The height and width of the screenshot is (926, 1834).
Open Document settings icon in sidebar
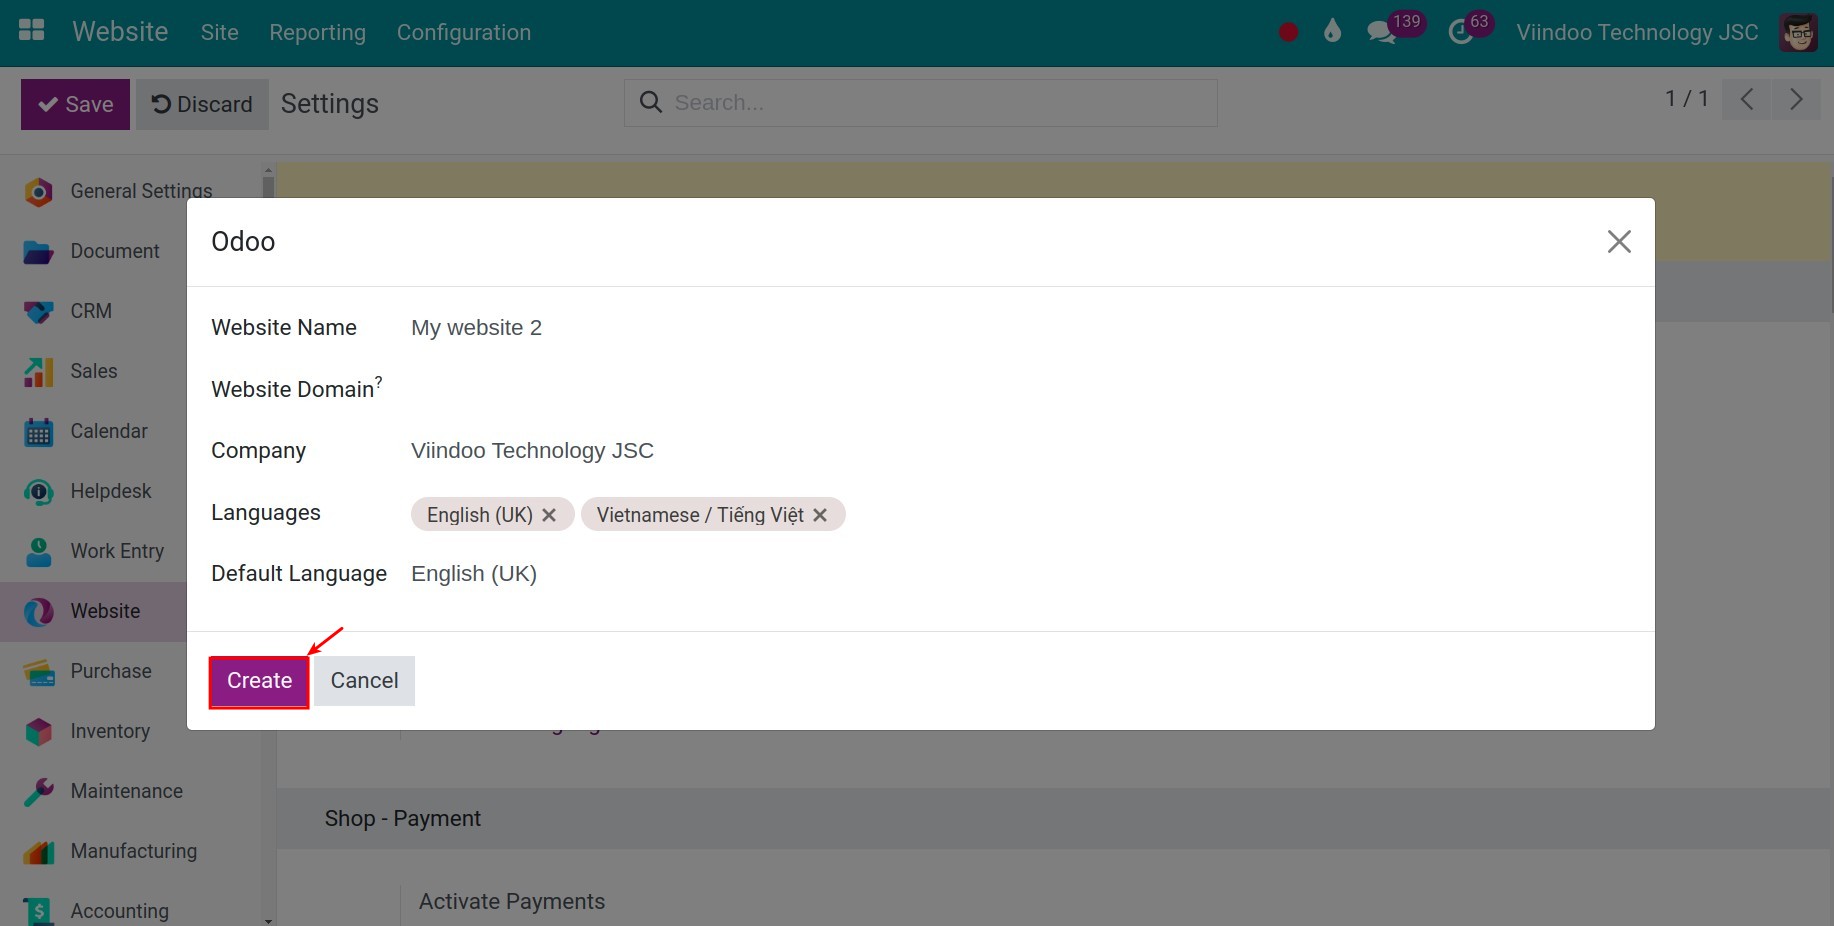38,251
